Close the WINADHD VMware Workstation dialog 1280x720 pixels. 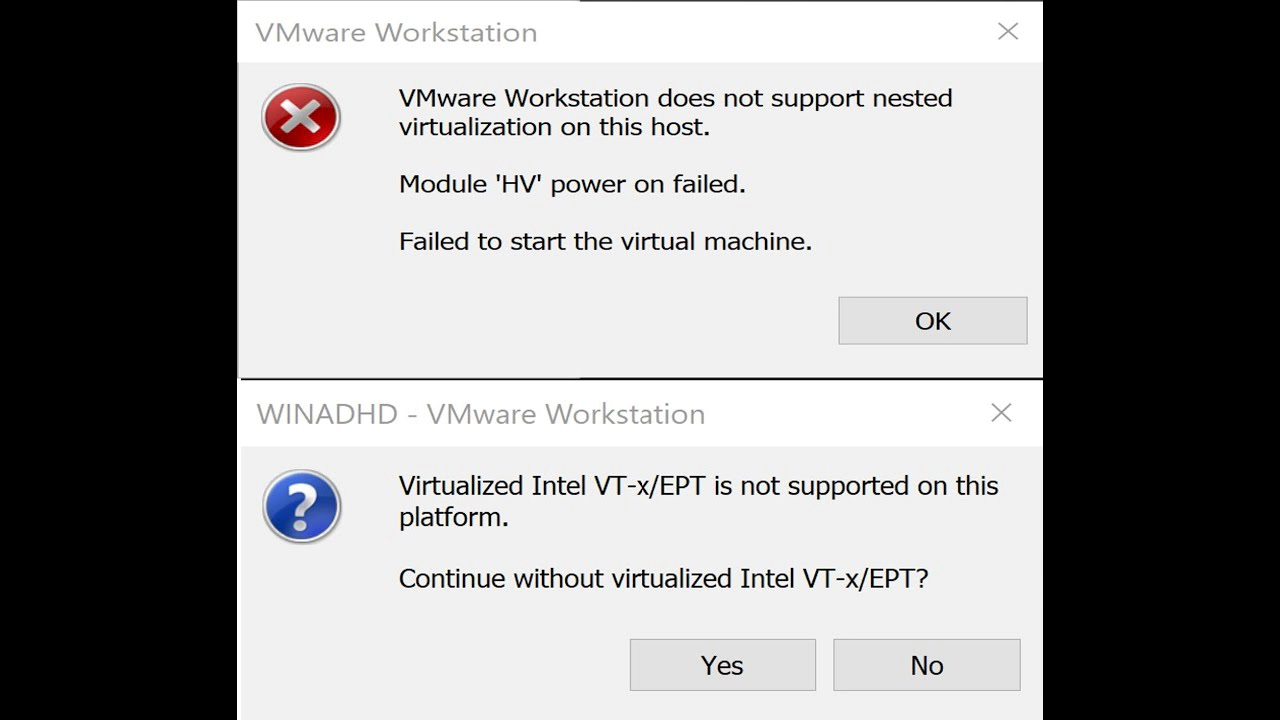(1001, 413)
